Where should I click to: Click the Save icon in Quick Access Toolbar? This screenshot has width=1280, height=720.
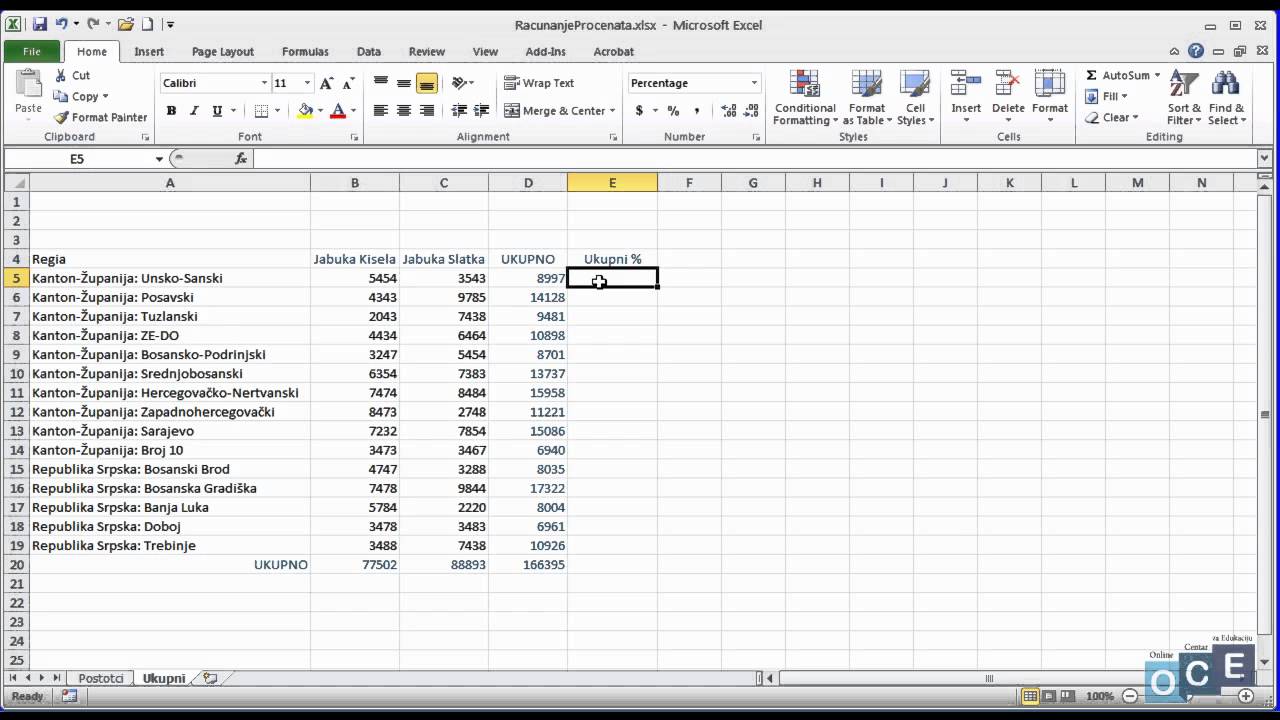coord(40,24)
